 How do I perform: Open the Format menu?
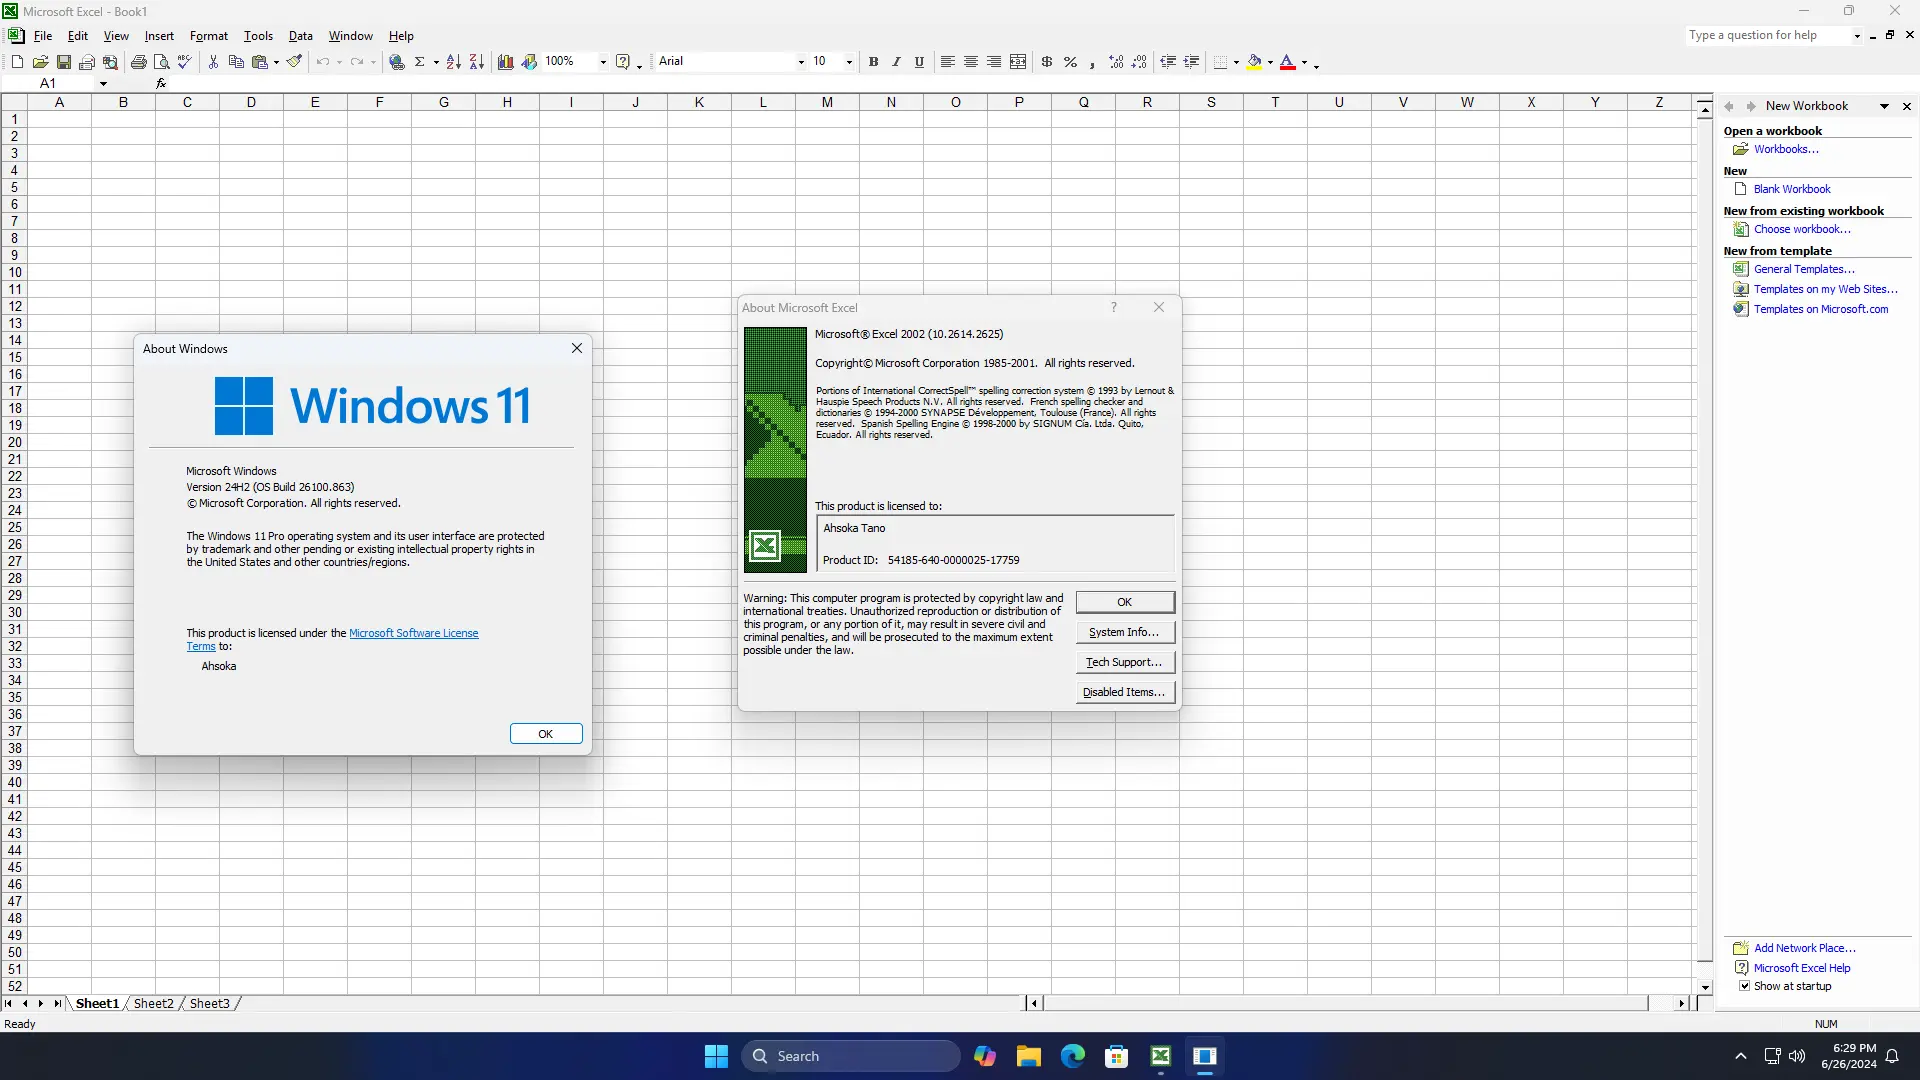click(x=209, y=36)
